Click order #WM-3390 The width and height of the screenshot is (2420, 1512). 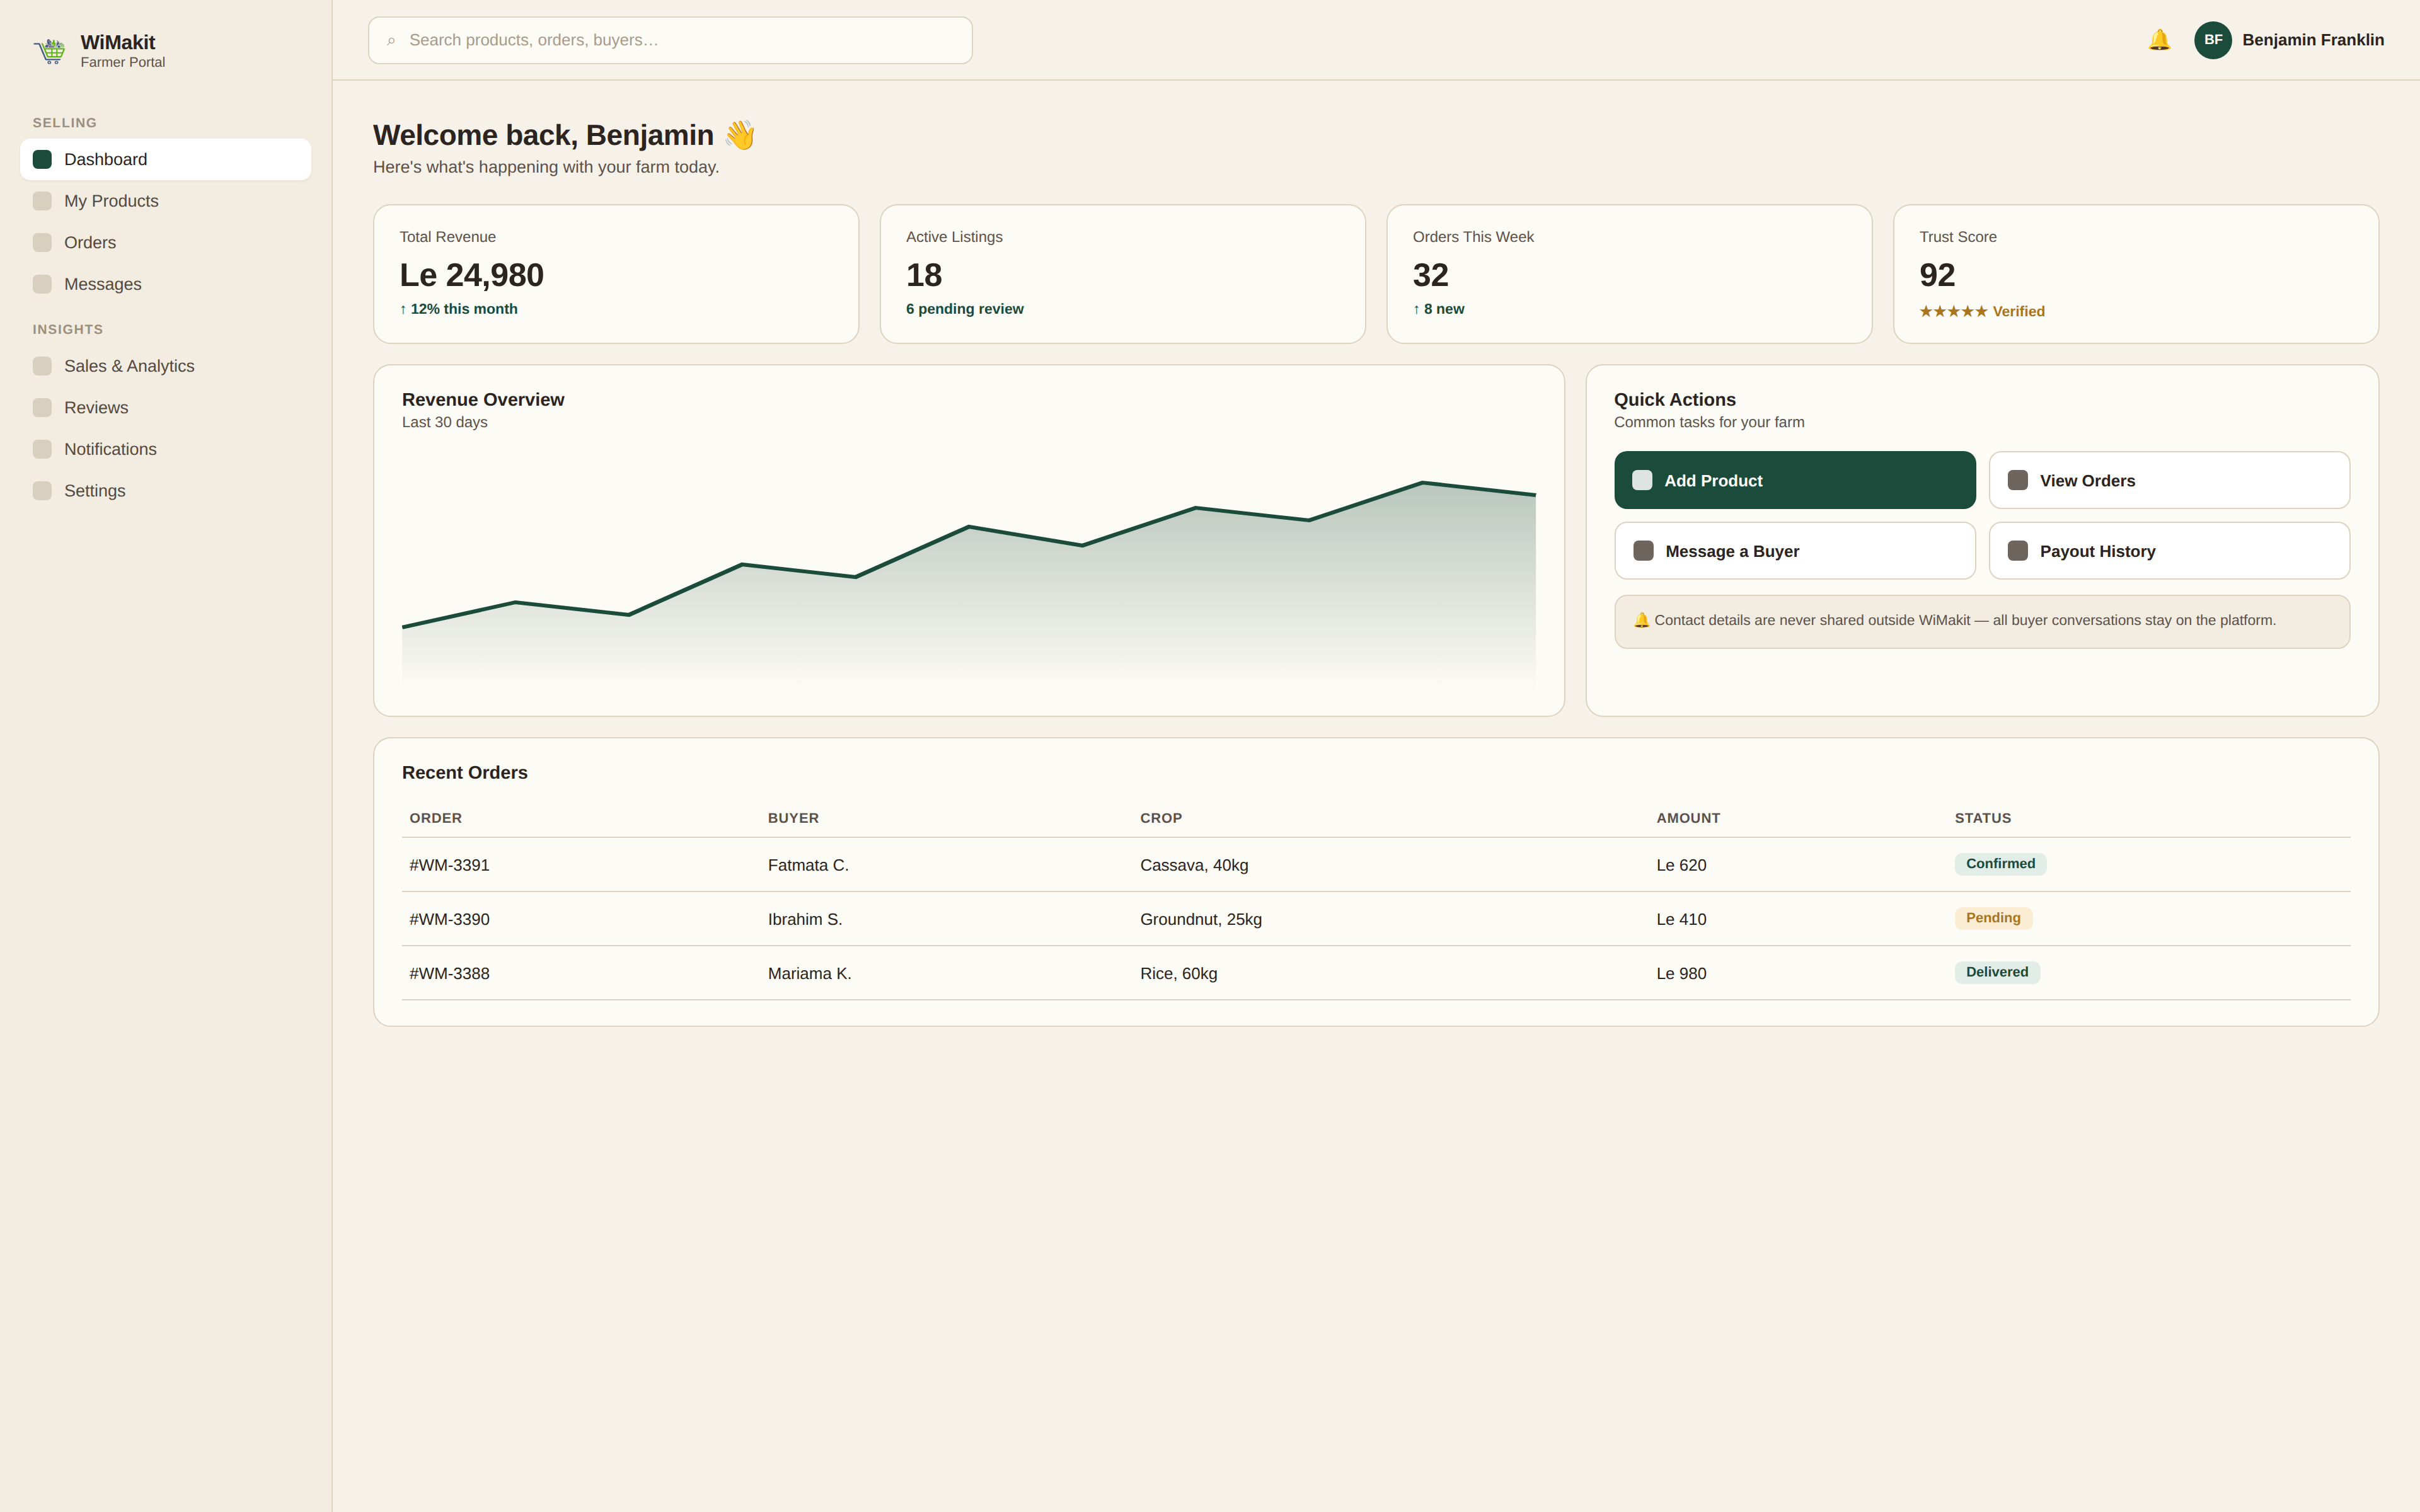coord(449,919)
